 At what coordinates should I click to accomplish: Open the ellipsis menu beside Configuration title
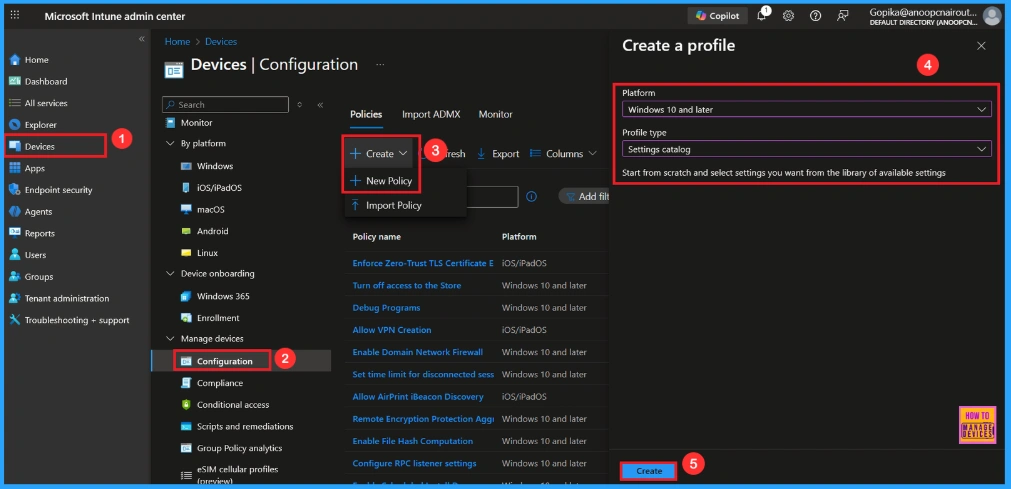click(x=380, y=65)
